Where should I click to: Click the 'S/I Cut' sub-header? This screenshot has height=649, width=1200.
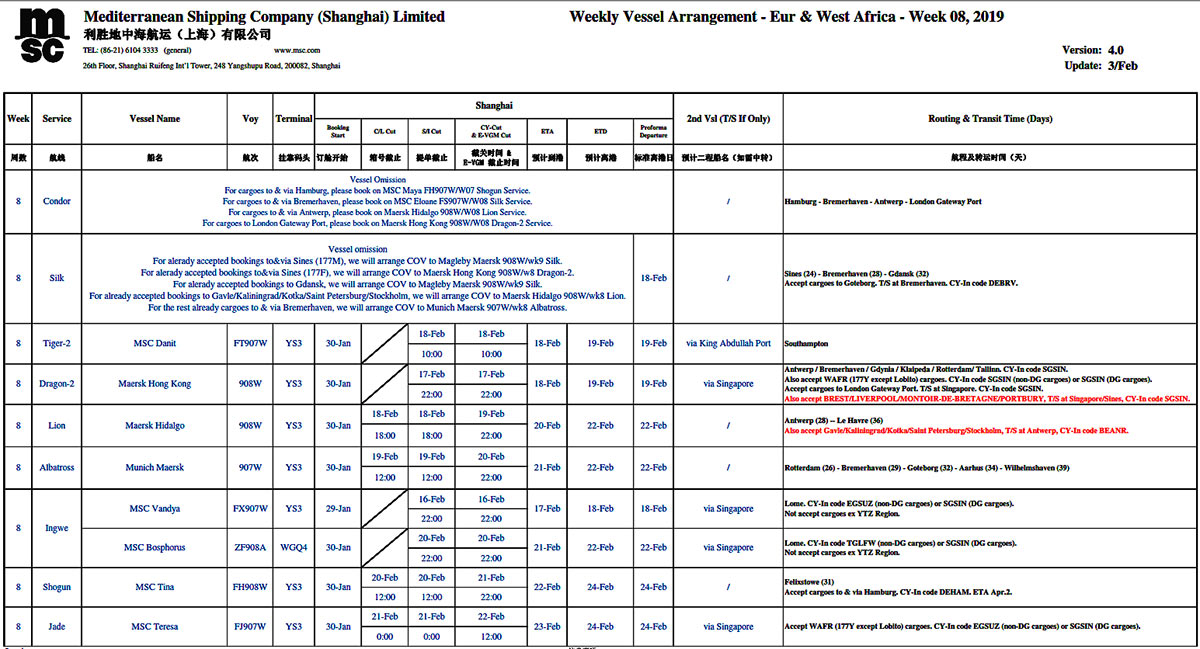432,131
